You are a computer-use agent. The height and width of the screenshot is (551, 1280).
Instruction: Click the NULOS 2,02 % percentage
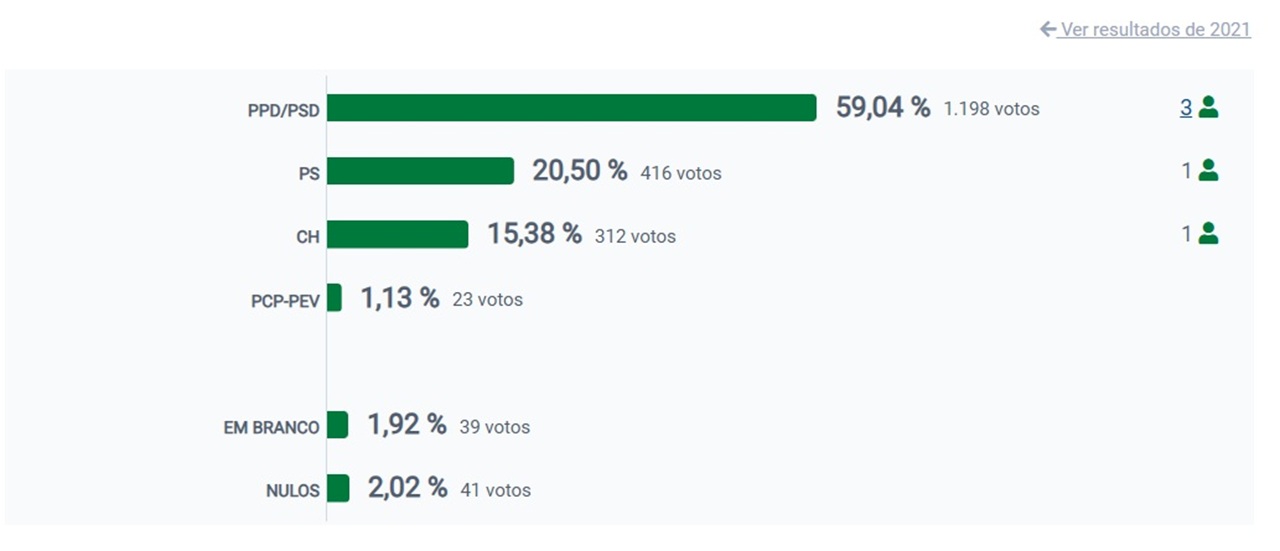pyautogui.click(x=407, y=488)
